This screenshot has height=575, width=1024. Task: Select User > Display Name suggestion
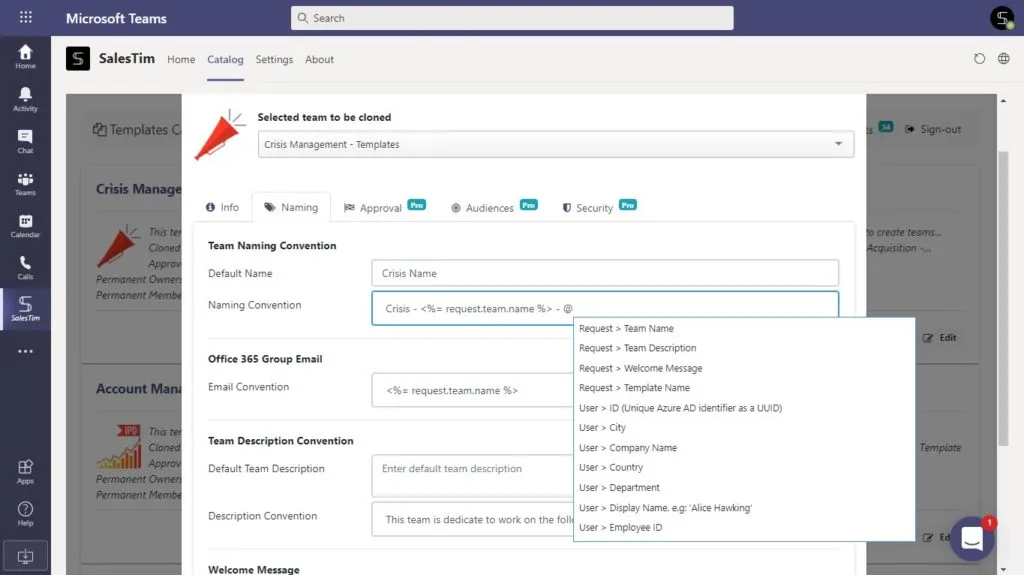pos(744,508)
